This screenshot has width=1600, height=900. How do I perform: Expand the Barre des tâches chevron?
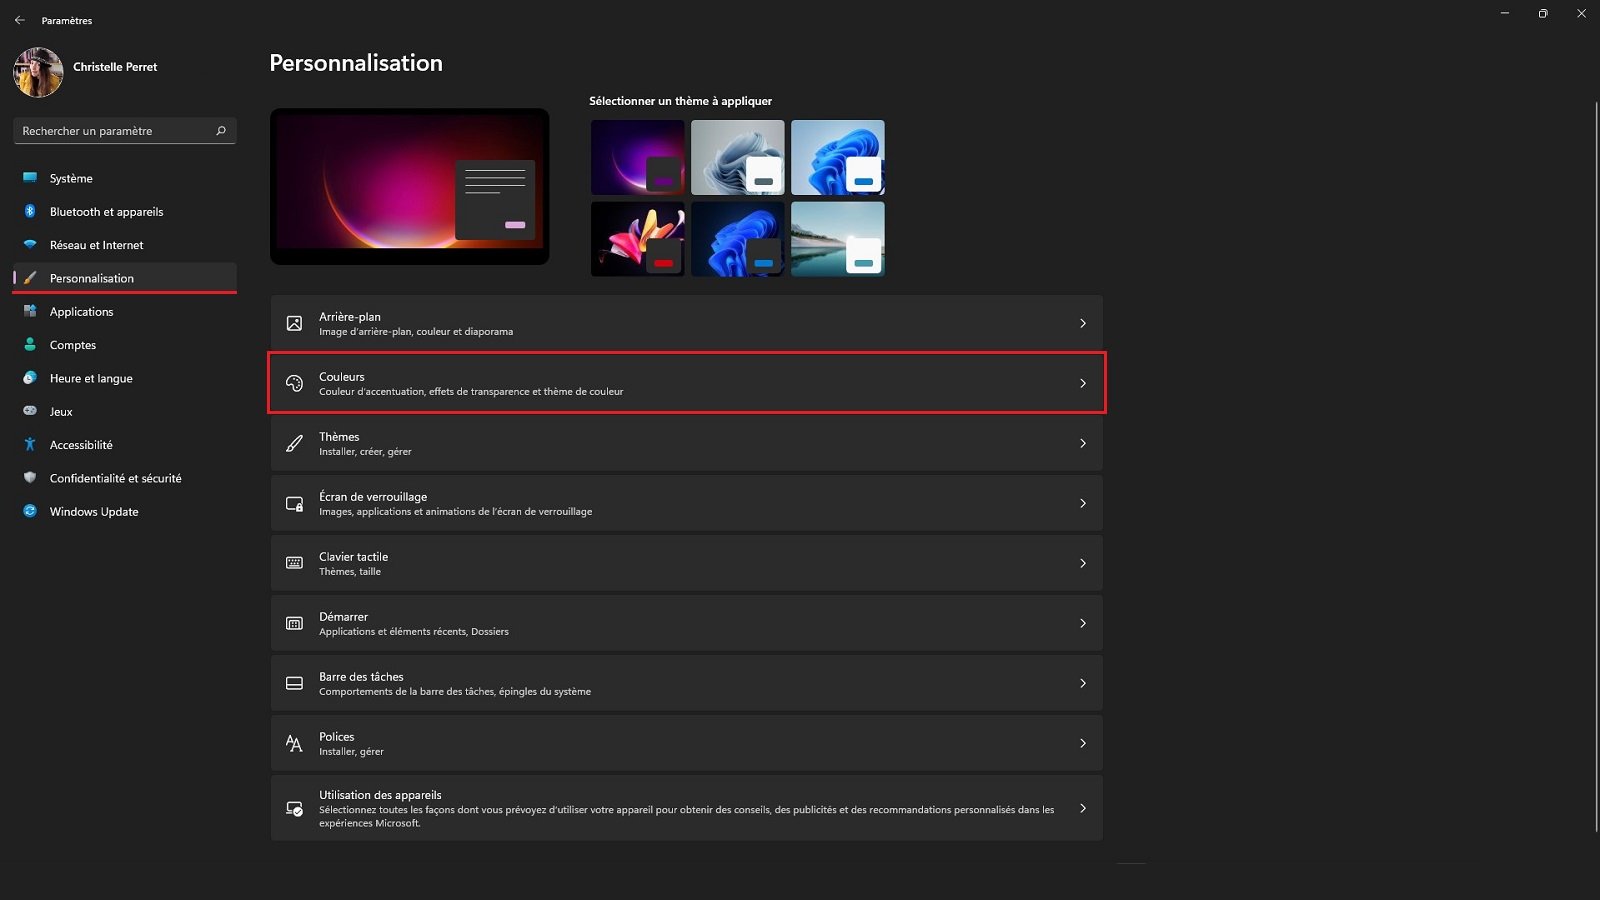(x=1082, y=683)
